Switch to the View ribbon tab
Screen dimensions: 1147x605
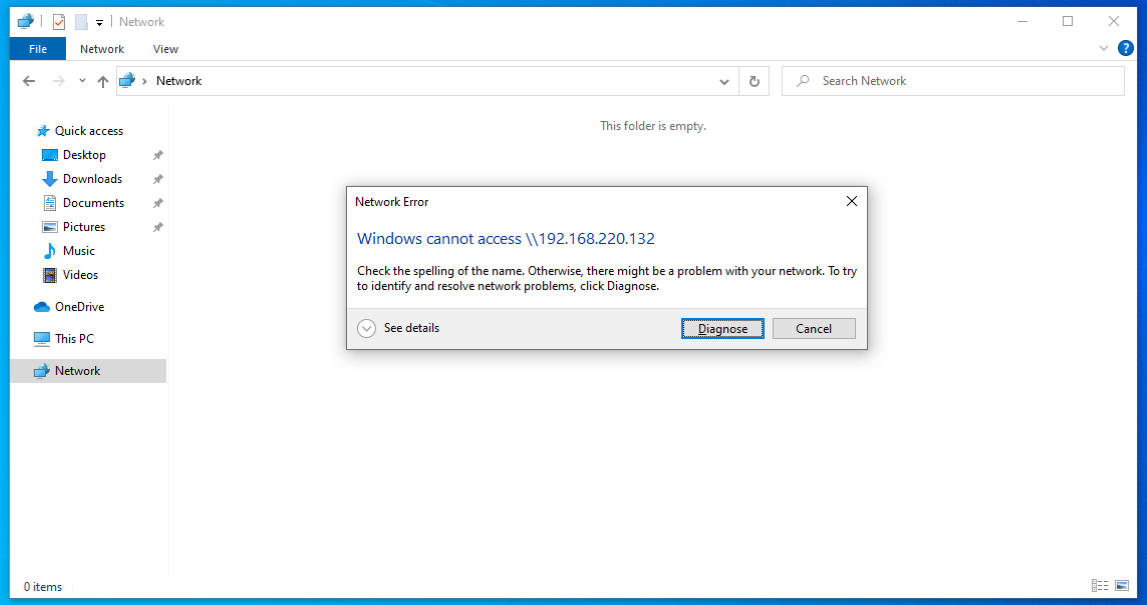[x=165, y=49]
